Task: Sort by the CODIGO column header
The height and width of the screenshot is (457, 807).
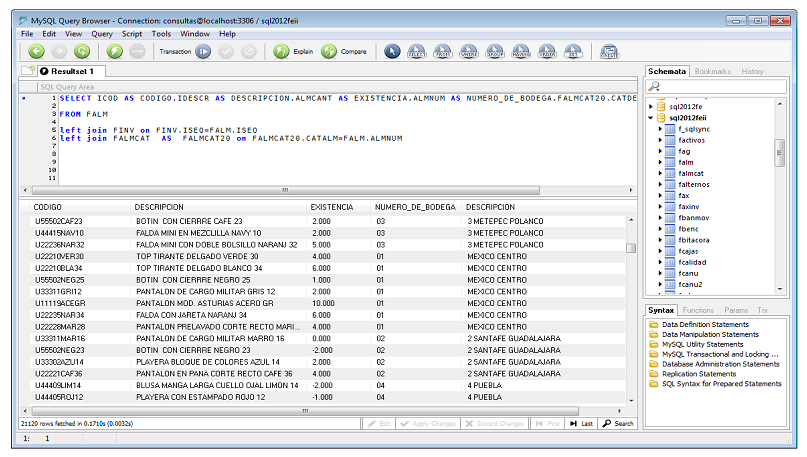Action: tap(79, 207)
